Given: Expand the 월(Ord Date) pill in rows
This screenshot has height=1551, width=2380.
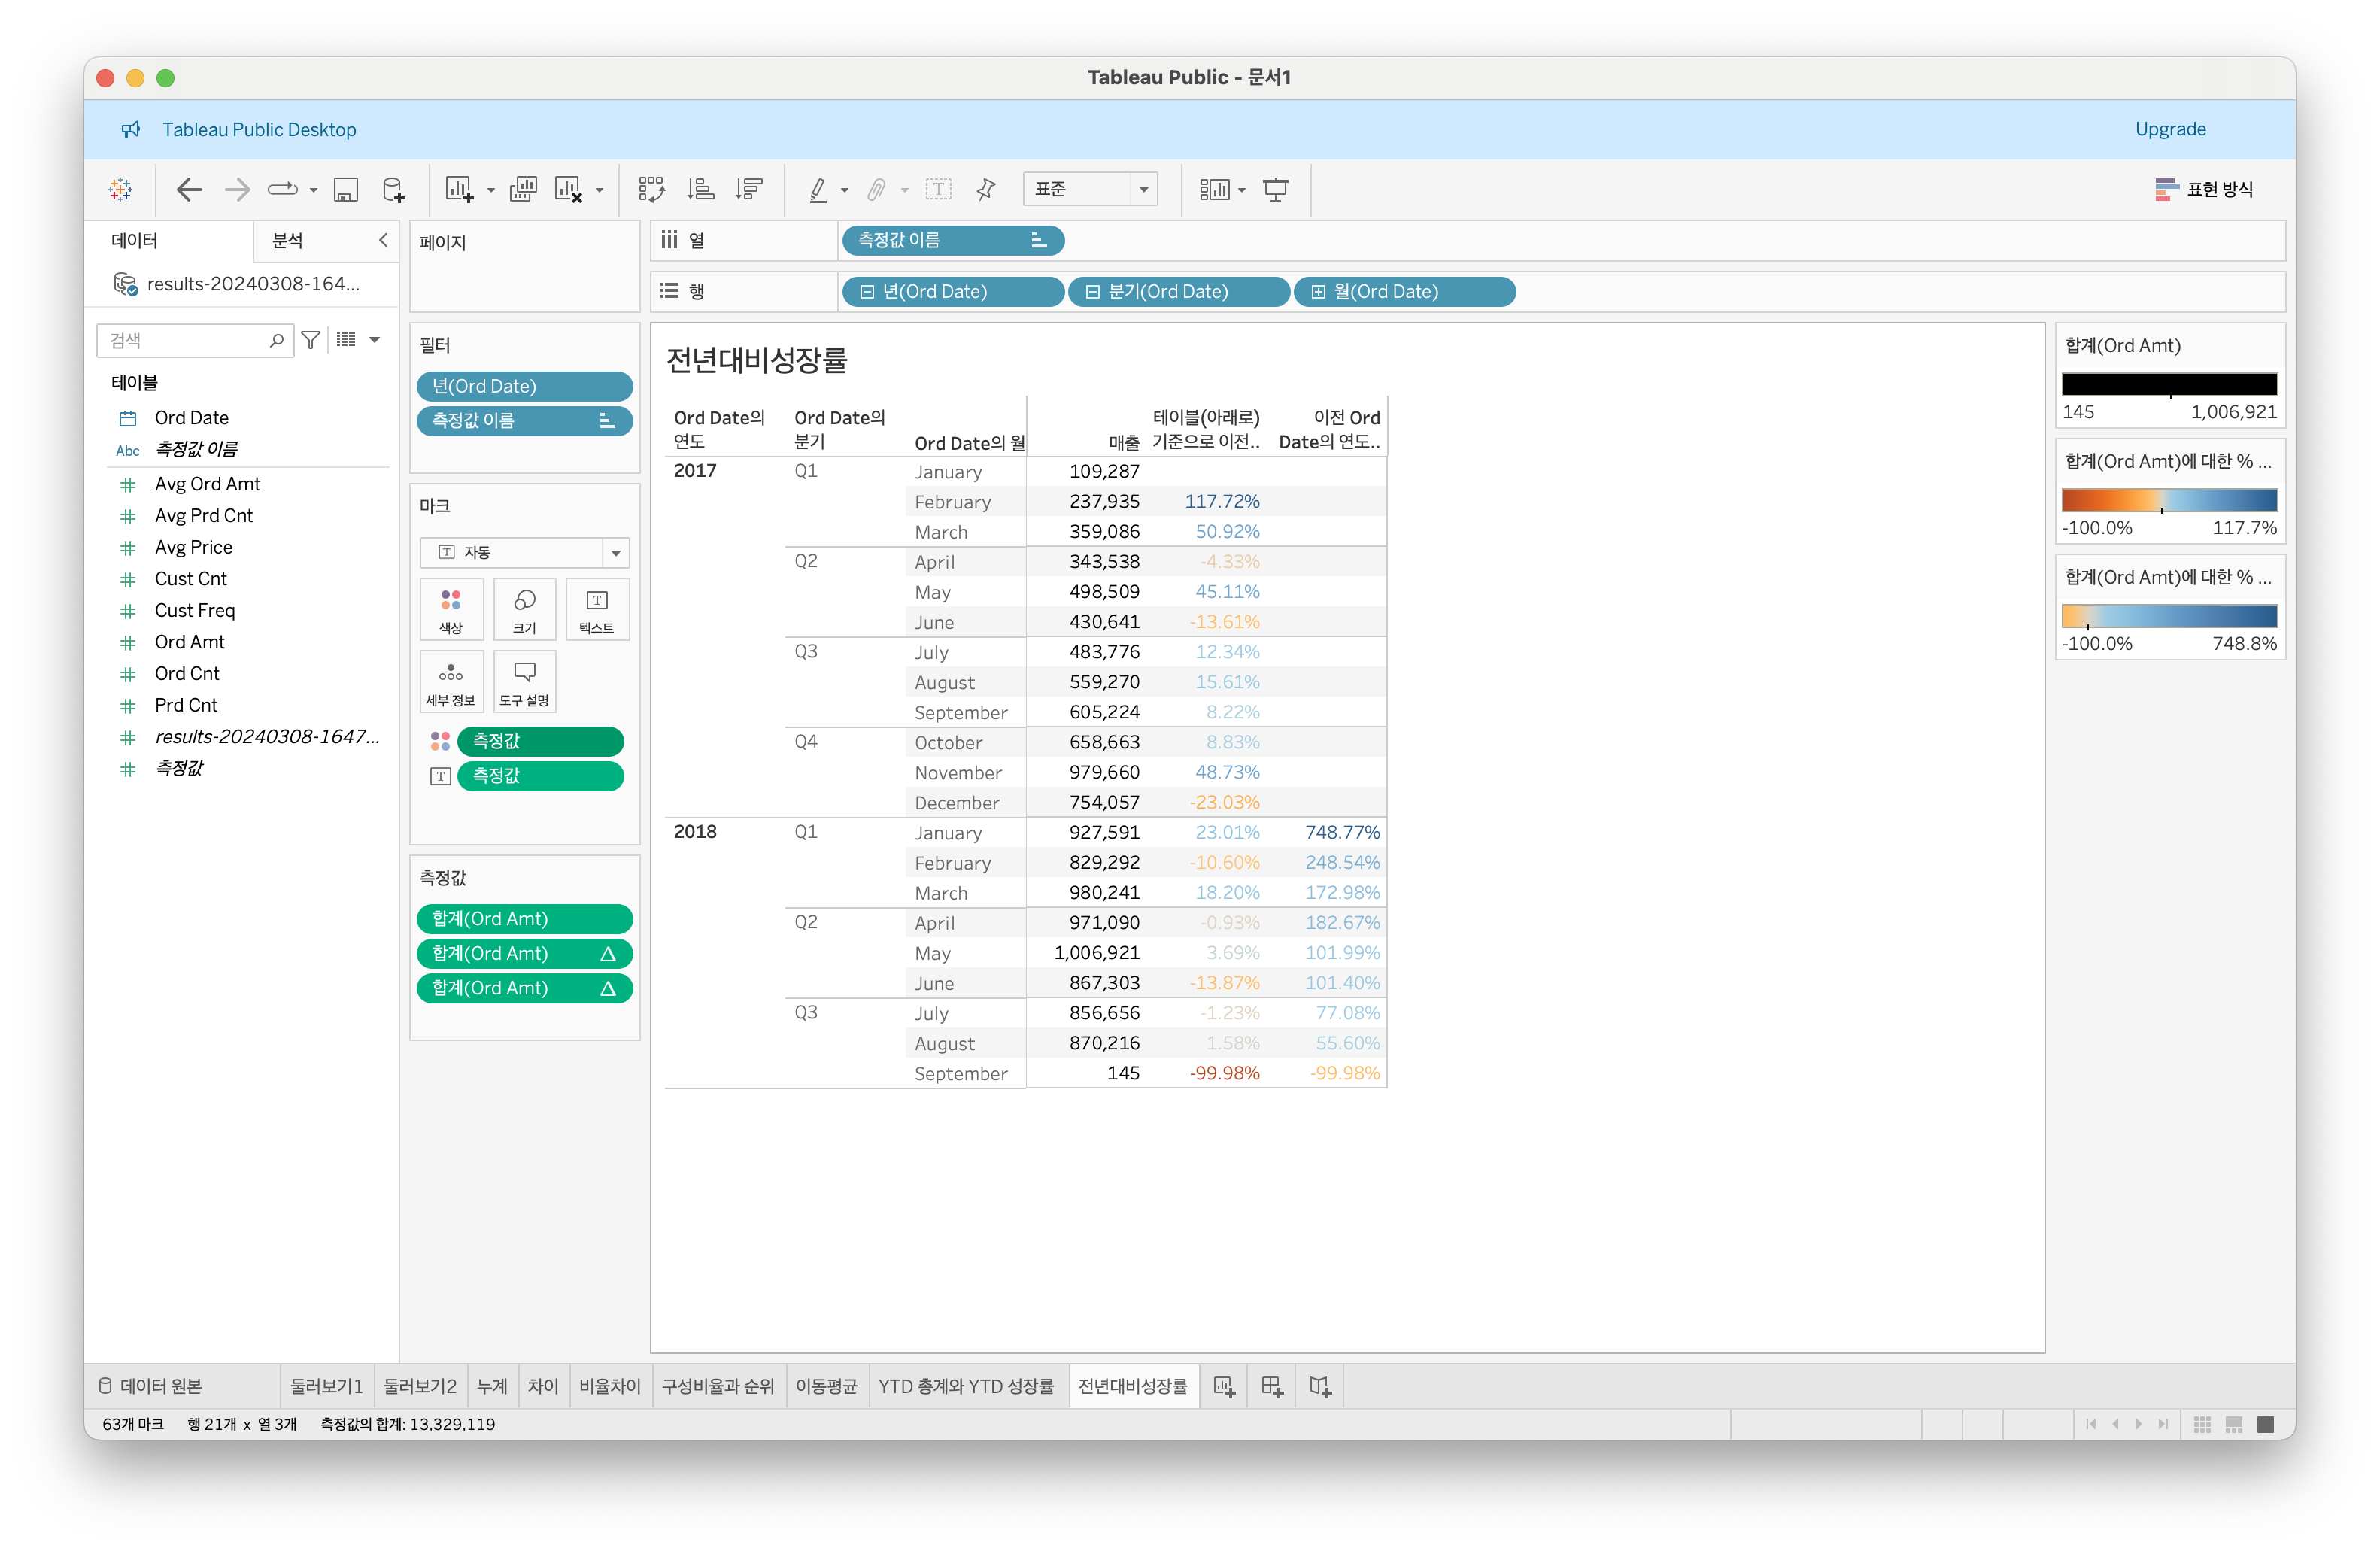Looking at the screenshot, I should click(1318, 292).
